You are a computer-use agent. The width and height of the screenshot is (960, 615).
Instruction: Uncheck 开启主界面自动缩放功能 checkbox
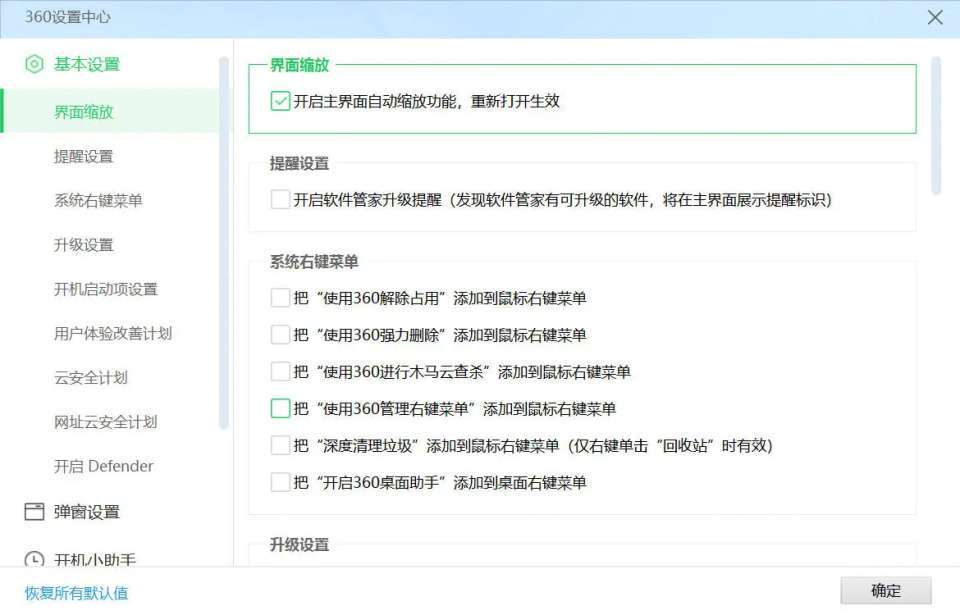pos(280,101)
